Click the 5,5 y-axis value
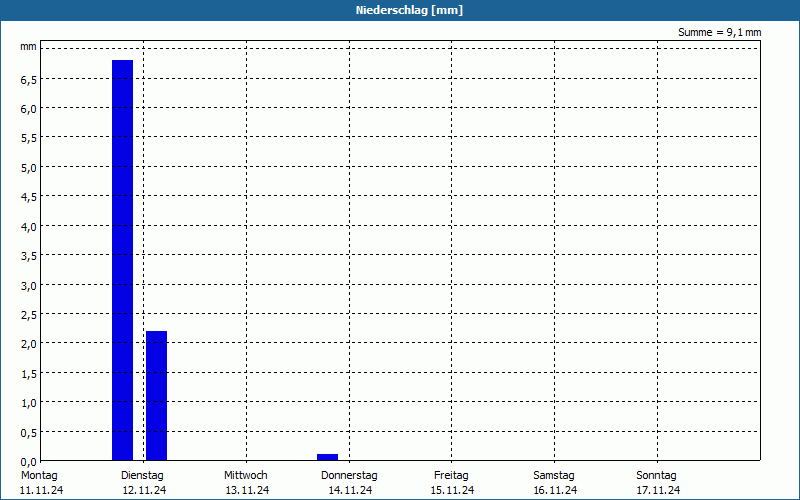The image size is (800, 500). coord(29,138)
